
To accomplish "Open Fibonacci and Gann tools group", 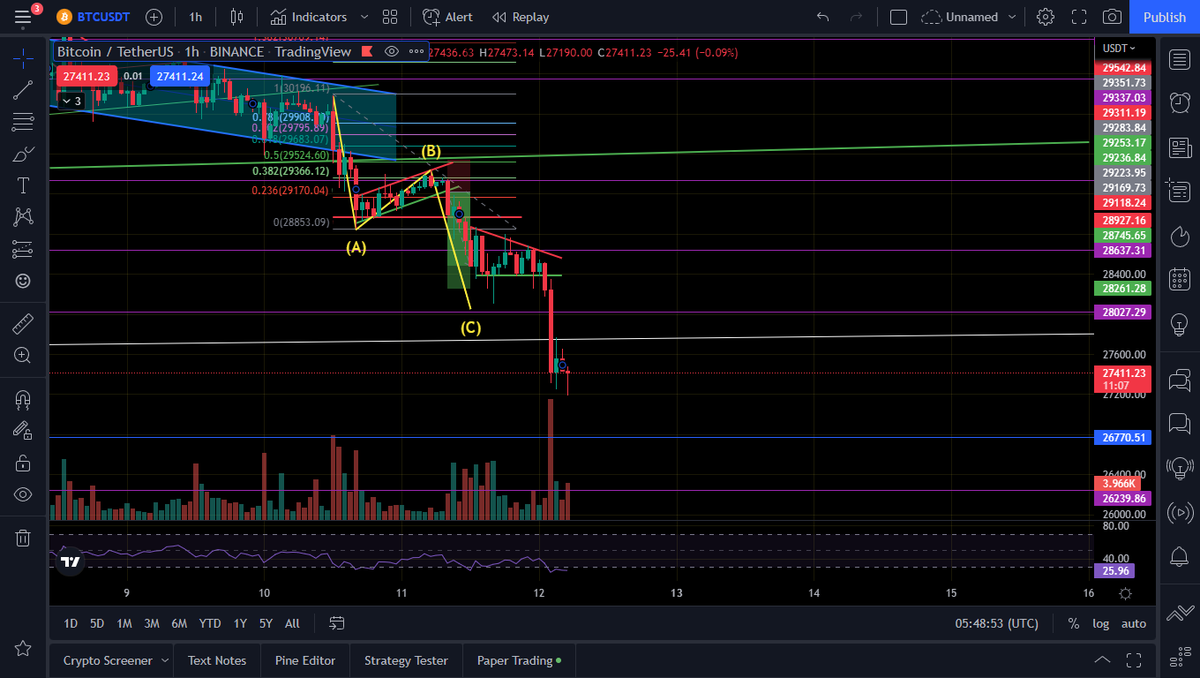I will pyautogui.click(x=22, y=122).
